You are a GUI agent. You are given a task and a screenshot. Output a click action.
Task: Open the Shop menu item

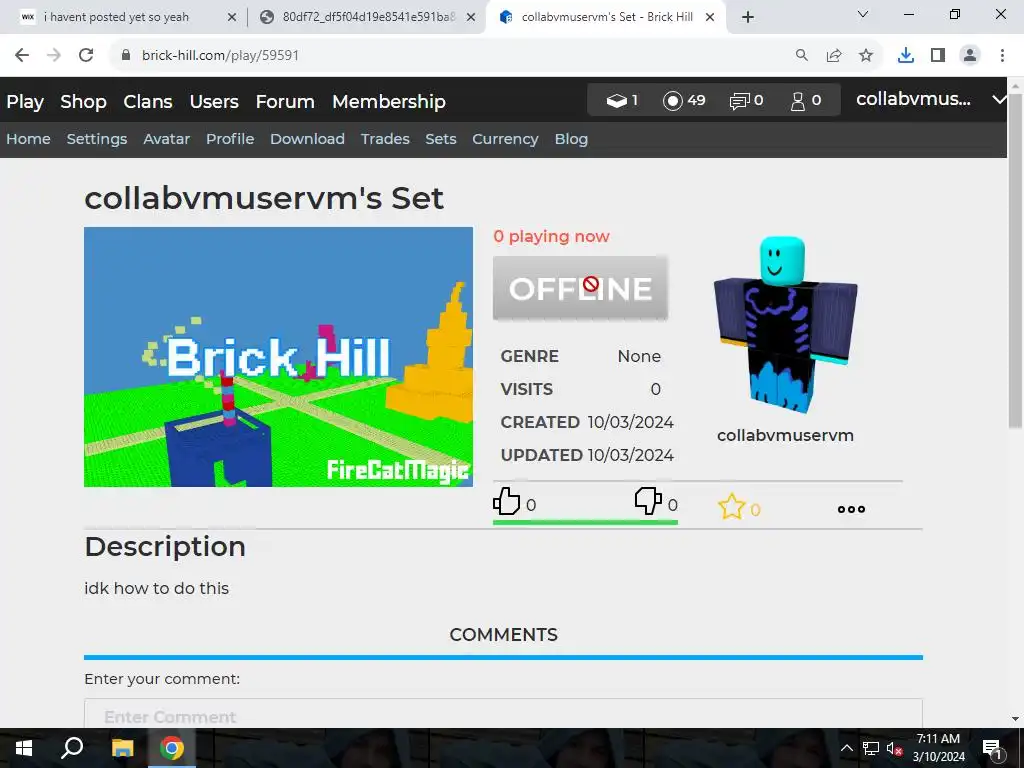pos(84,102)
